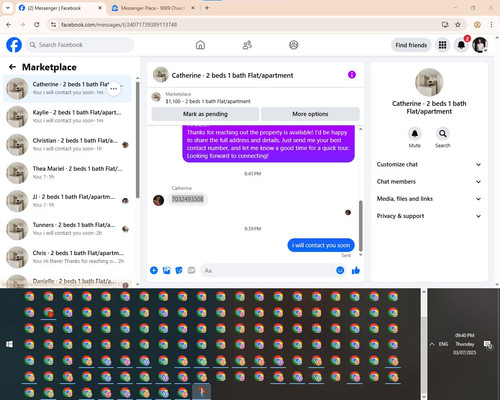Open Chrome profile icon in toolbar

(477, 25)
